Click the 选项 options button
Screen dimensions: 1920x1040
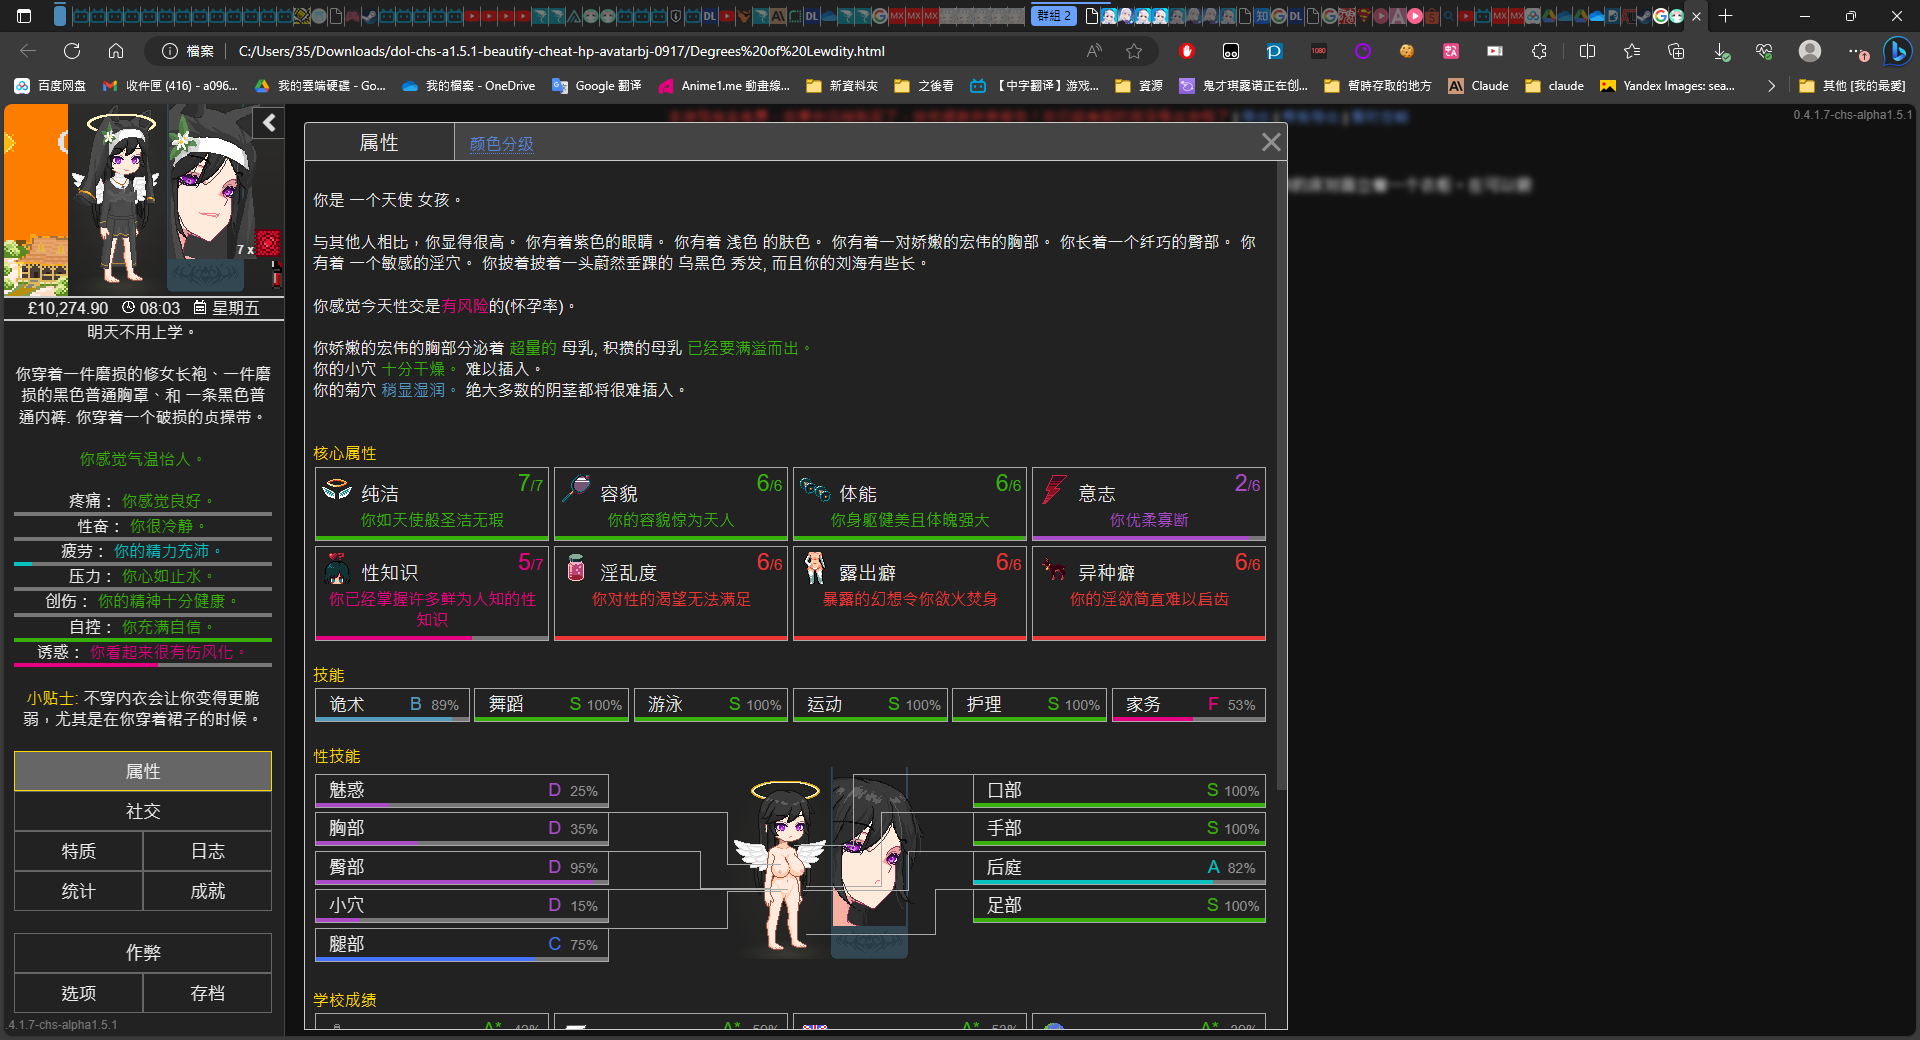point(79,993)
